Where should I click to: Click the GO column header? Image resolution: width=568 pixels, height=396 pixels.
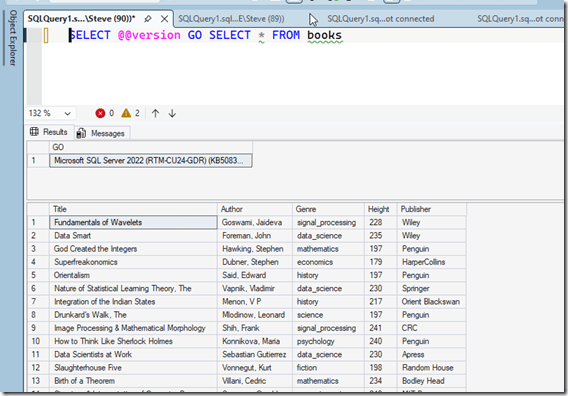tap(151, 147)
